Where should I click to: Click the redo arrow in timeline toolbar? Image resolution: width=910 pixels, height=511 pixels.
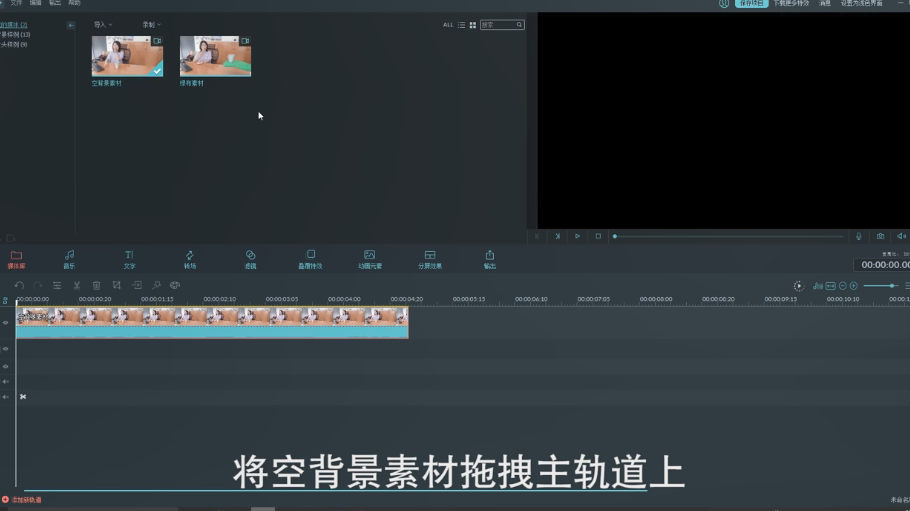tap(38, 285)
